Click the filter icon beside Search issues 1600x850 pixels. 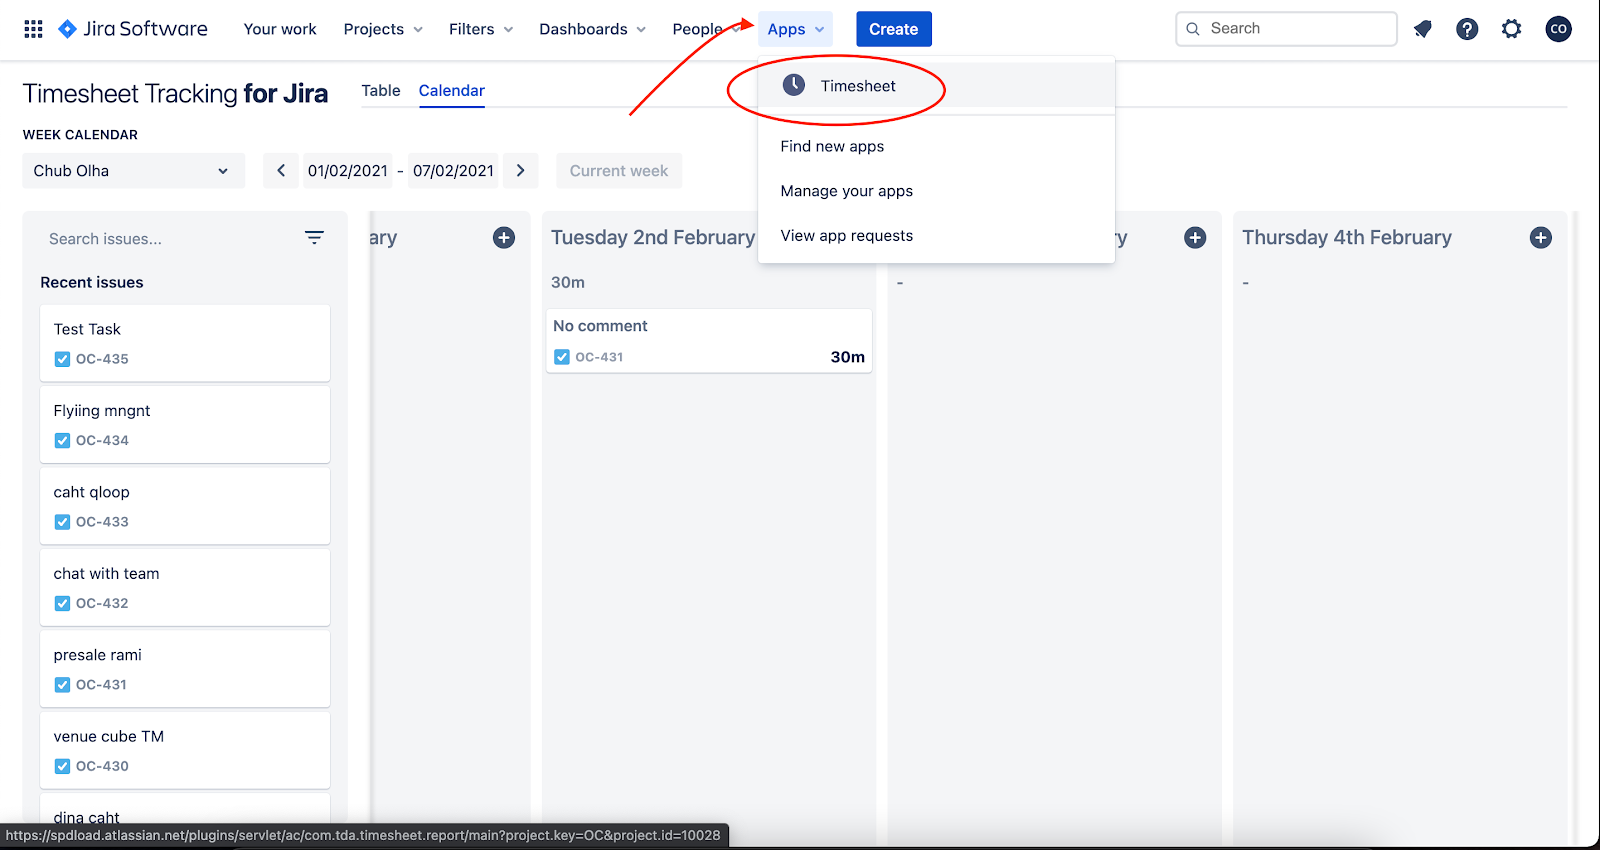click(x=314, y=238)
